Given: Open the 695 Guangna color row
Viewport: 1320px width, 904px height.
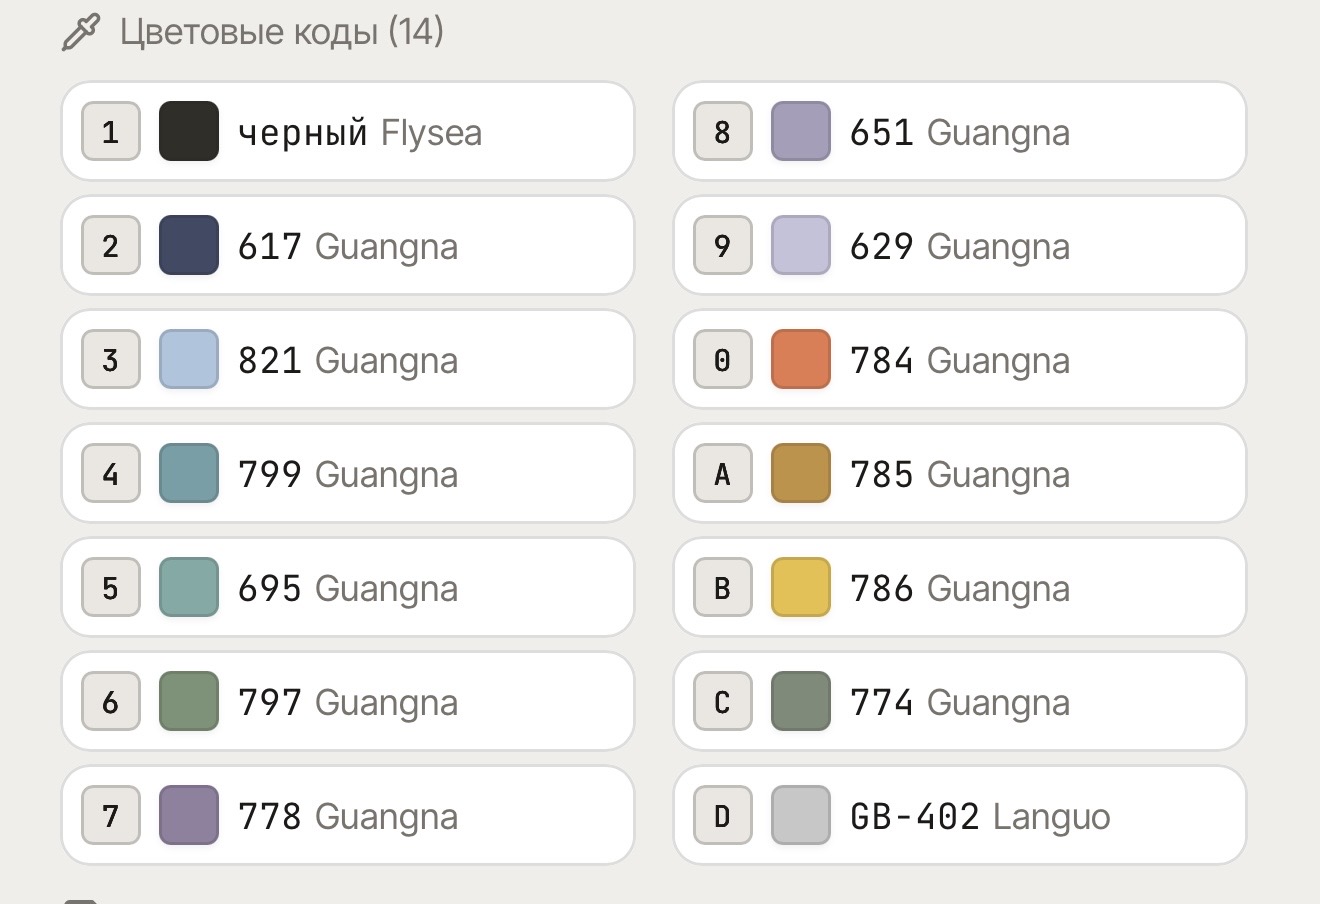Looking at the screenshot, I should pos(348,587).
